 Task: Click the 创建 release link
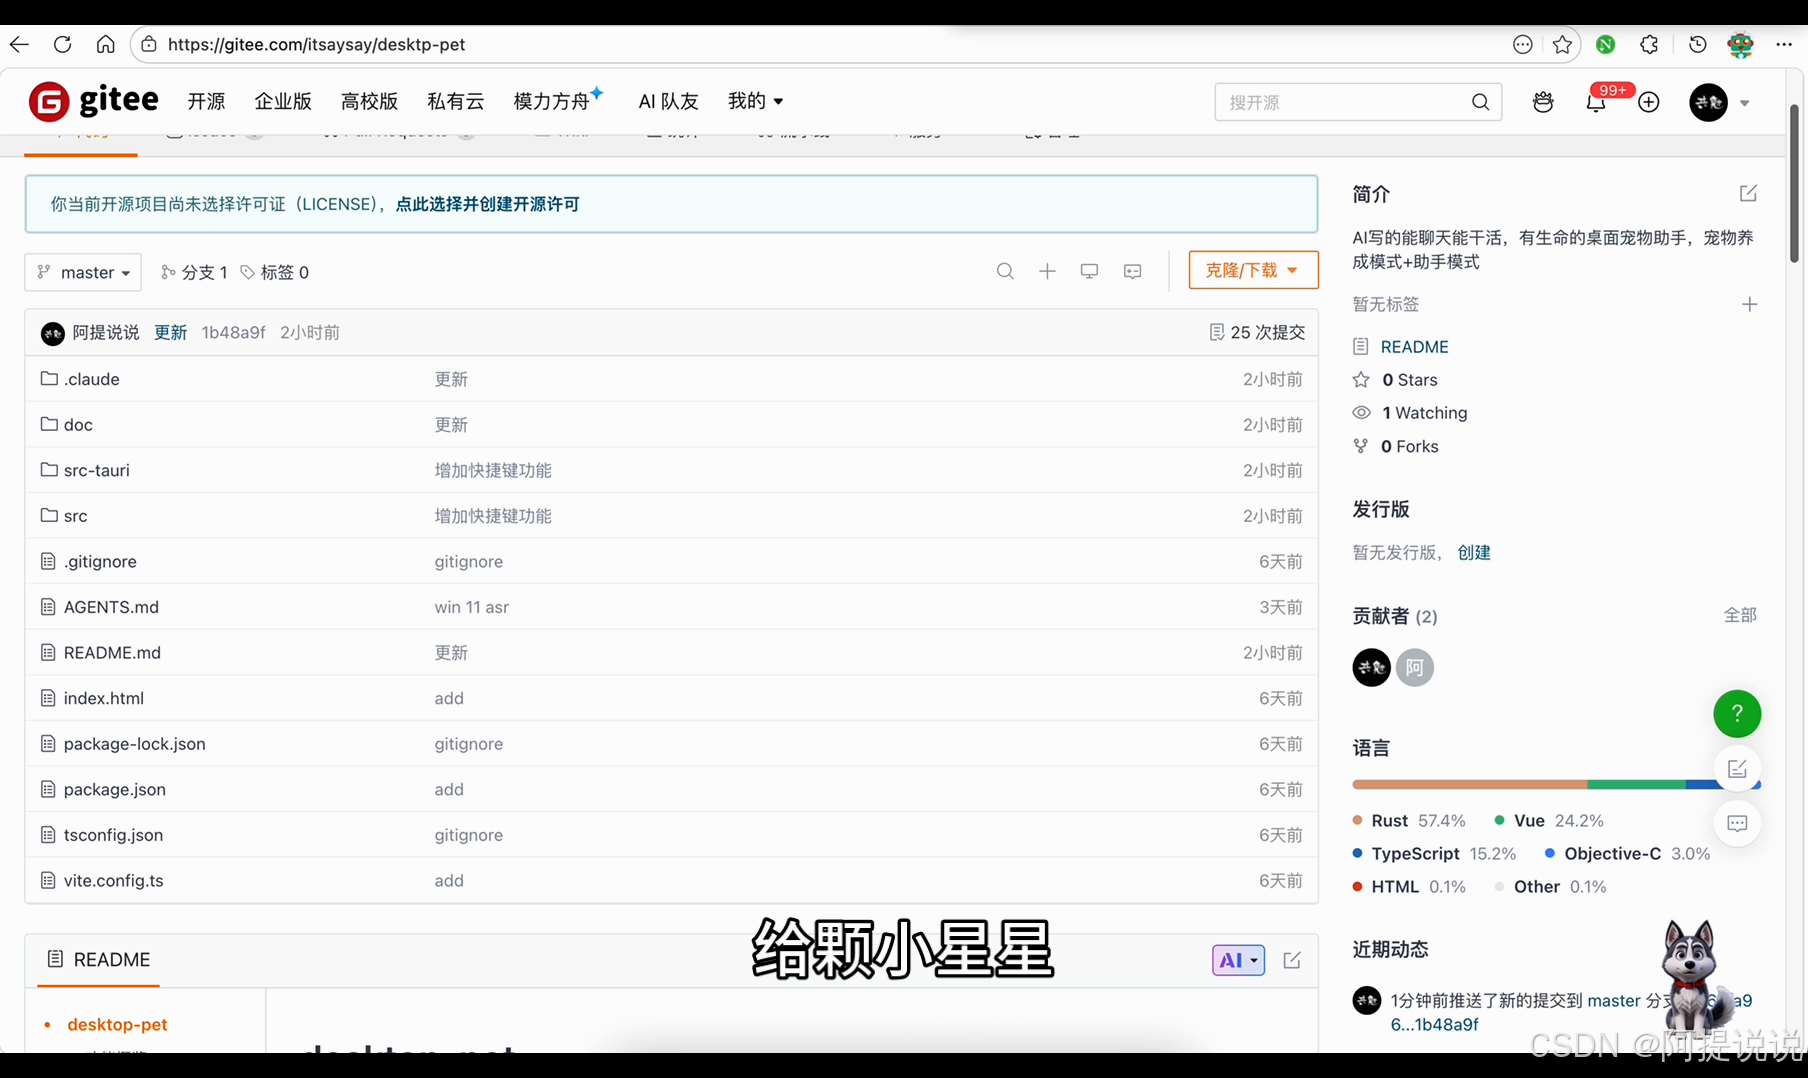(x=1474, y=552)
